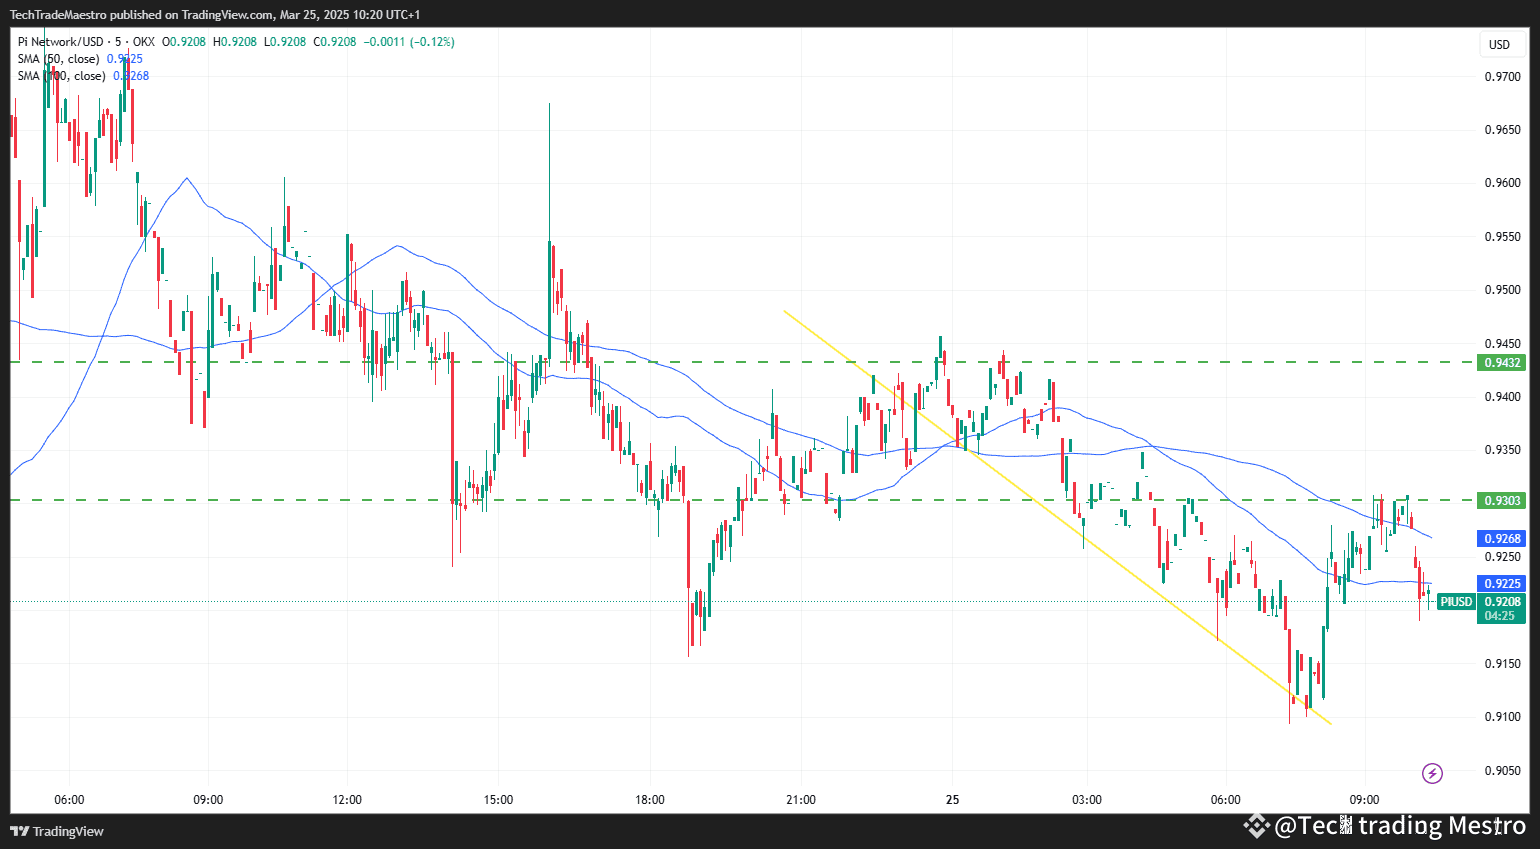Click the low value L0.9208 in legend
Viewport: 1540px width, 849px height.
[x=285, y=42]
